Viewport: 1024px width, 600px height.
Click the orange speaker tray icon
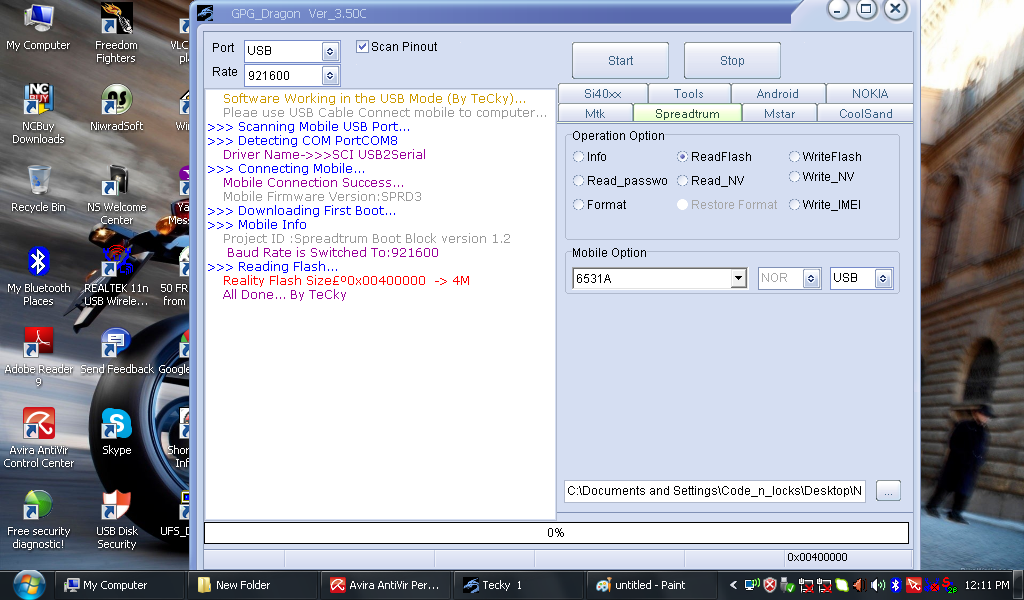coord(859,585)
